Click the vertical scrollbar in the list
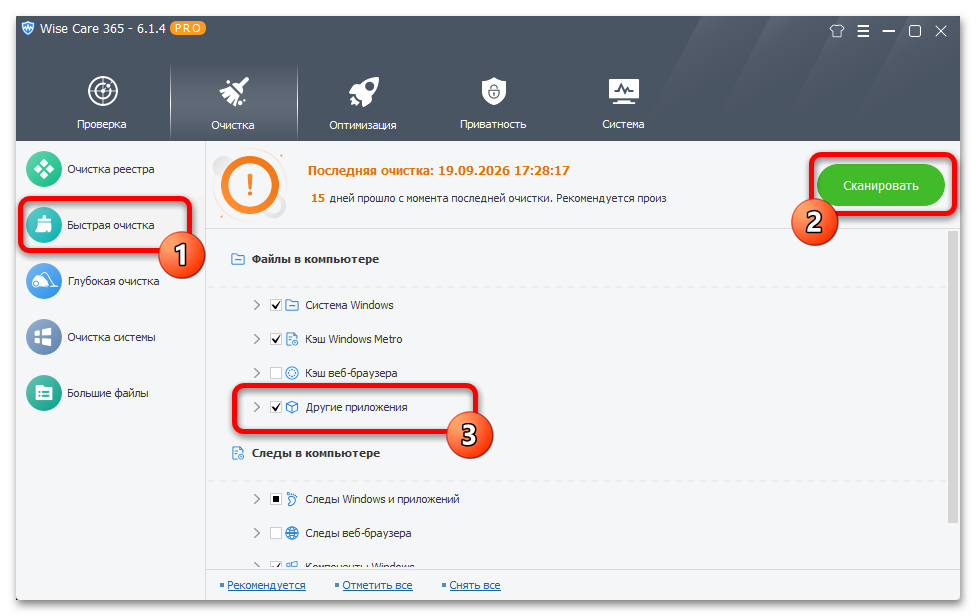Image resolution: width=976 pixels, height=616 pixels. click(952, 377)
